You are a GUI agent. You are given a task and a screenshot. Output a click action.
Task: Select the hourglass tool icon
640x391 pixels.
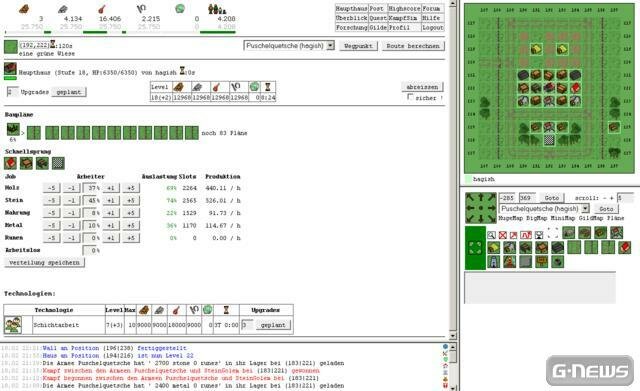[x=539, y=235]
